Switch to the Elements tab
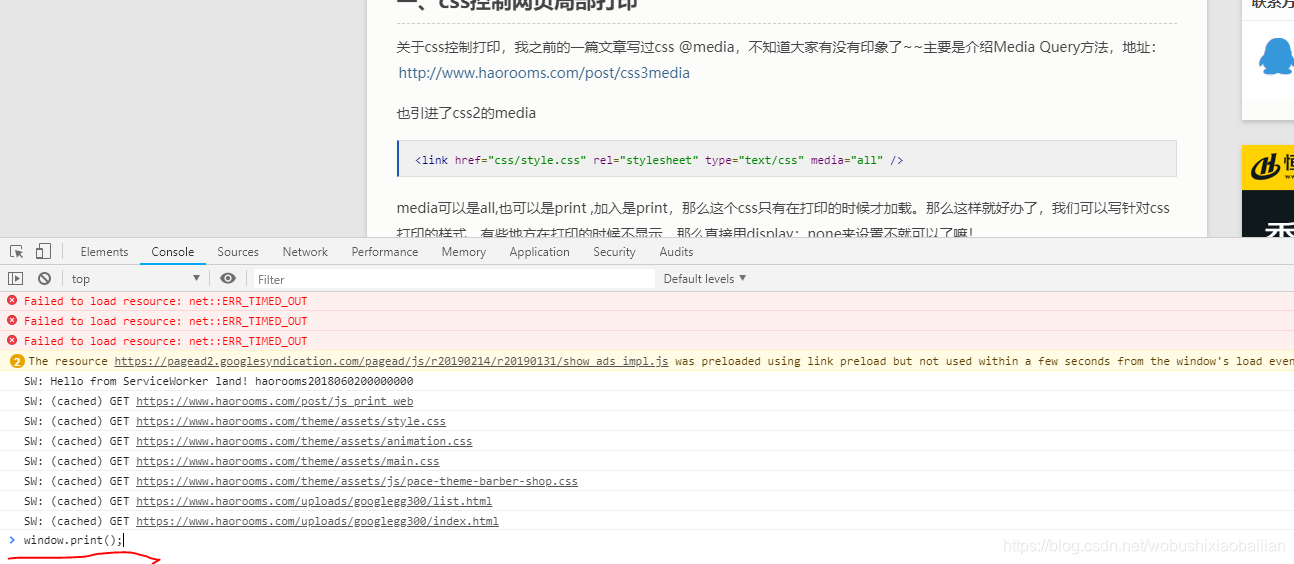 [104, 252]
